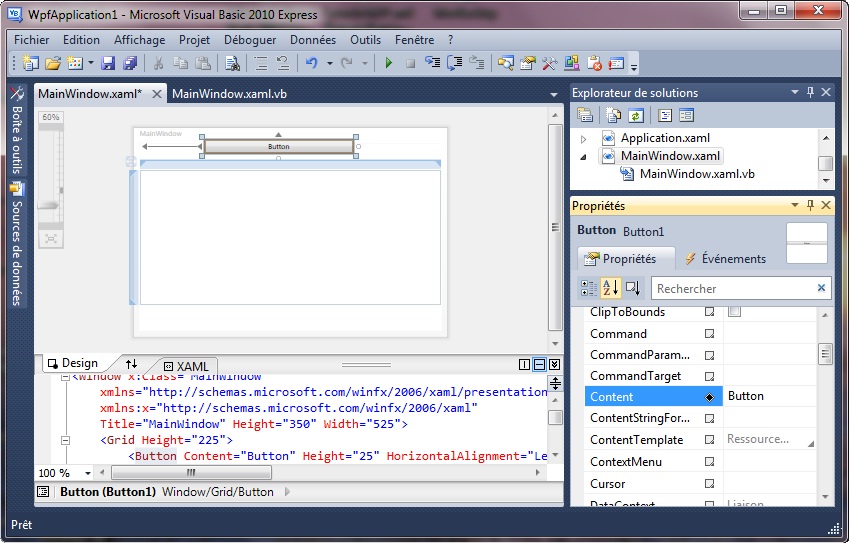This screenshot has width=849, height=543.
Task: Click the Cut scissors icon
Action: pyautogui.click(x=158, y=63)
